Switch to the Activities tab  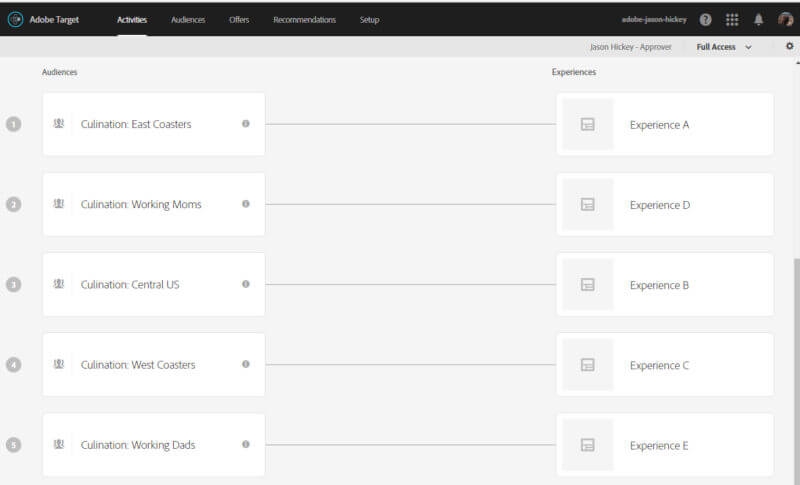coord(132,19)
